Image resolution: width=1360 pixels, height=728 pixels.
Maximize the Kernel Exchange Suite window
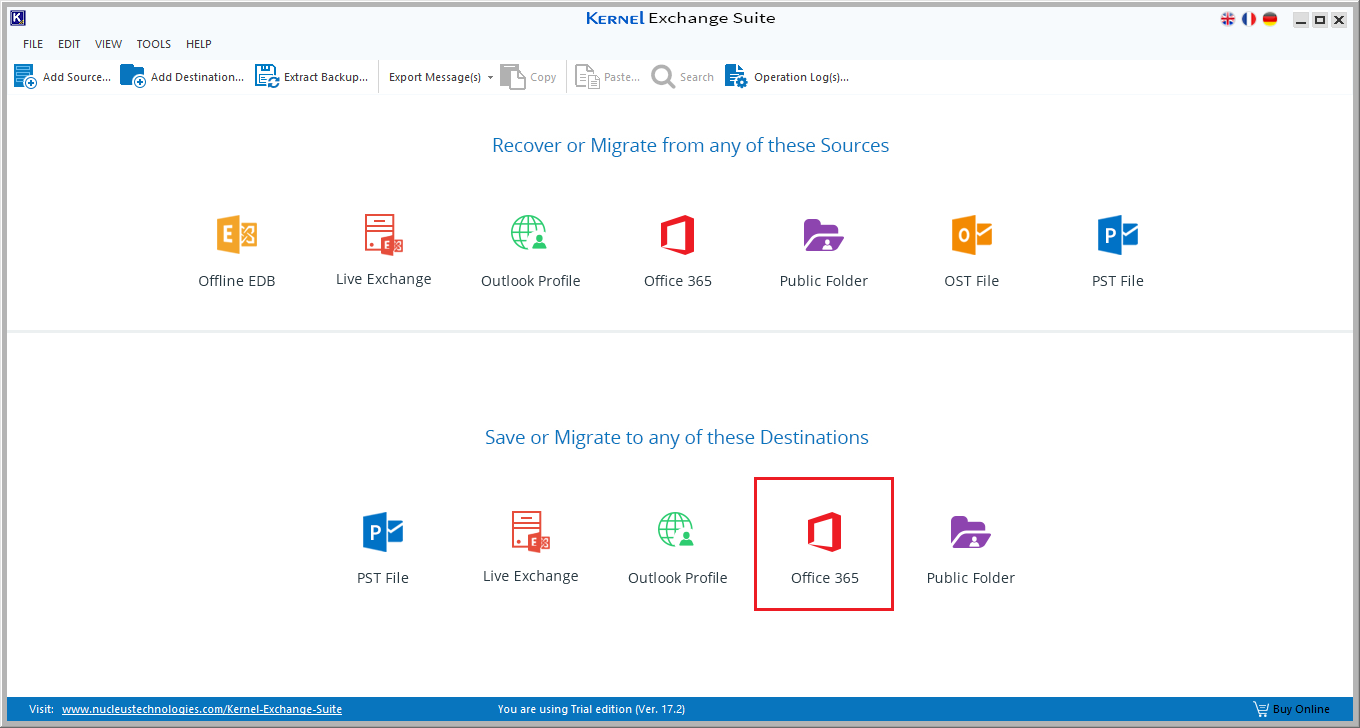pyautogui.click(x=1320, y=20)
